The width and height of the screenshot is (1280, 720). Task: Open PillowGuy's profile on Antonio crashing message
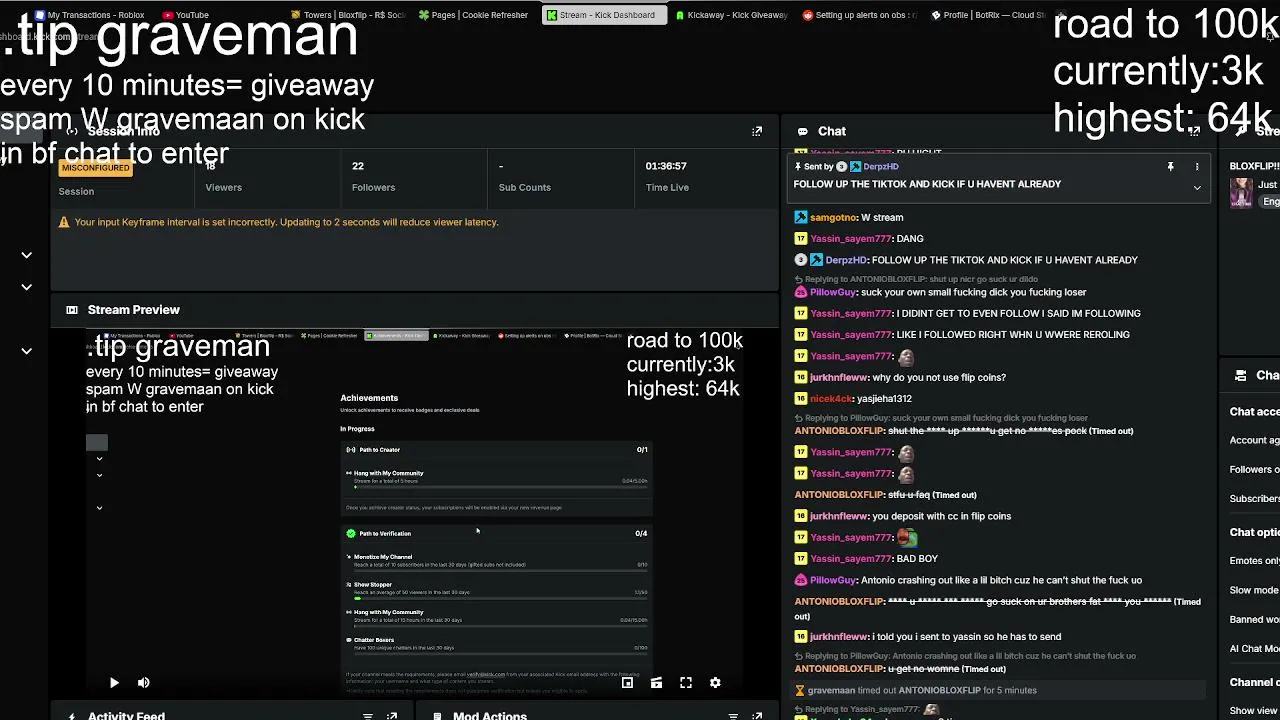833,580
